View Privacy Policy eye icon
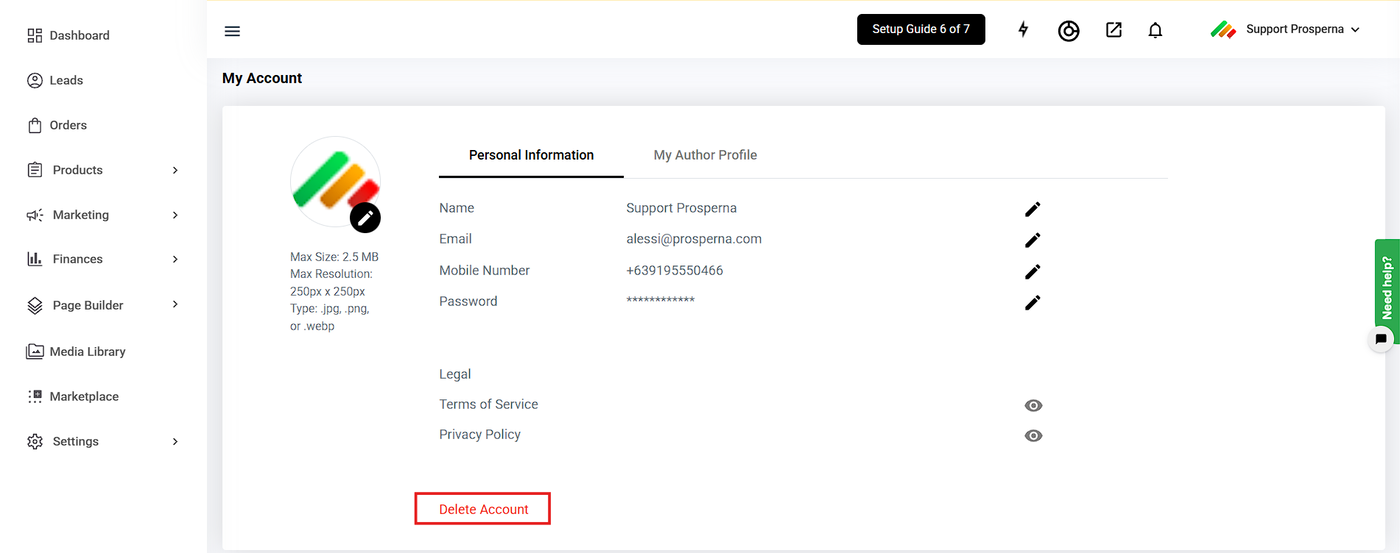 (x=1033, y=436)
